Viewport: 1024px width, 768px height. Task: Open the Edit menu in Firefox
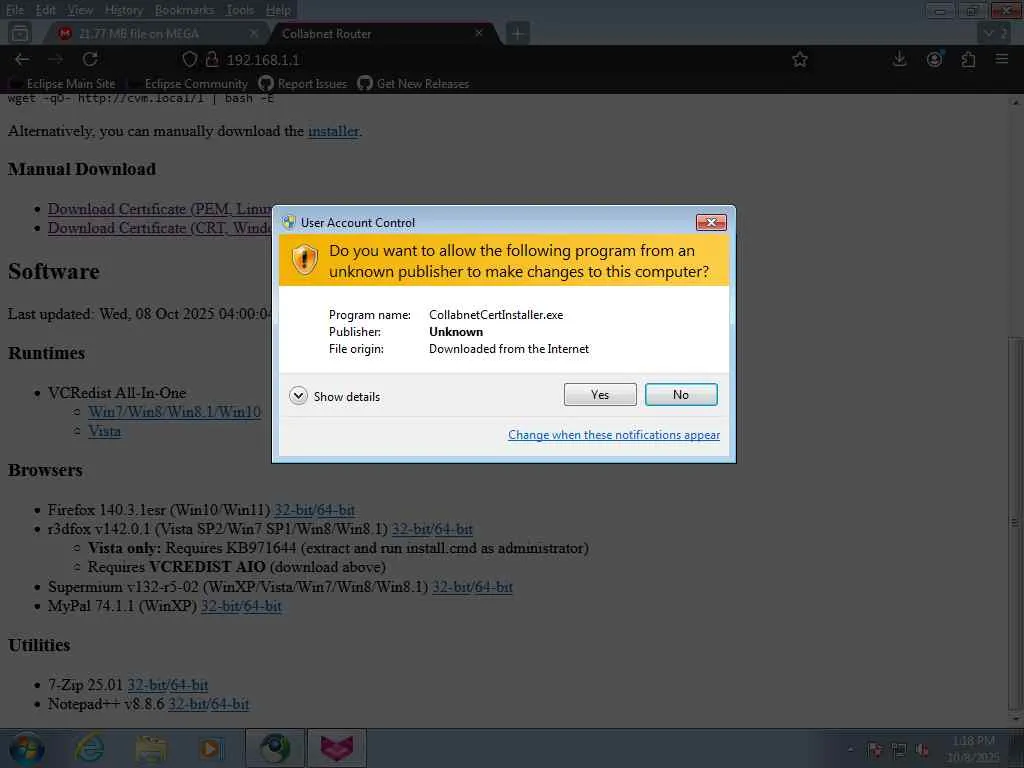tap(45, 10)
